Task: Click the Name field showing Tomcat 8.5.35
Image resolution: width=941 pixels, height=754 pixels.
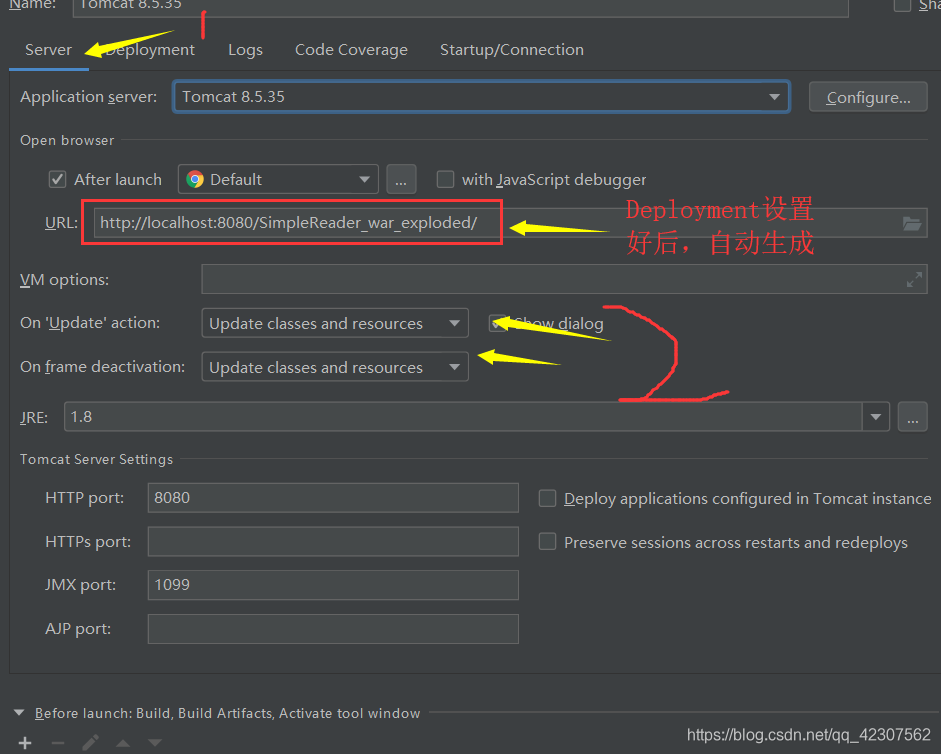Action: (x=460, y=6)
